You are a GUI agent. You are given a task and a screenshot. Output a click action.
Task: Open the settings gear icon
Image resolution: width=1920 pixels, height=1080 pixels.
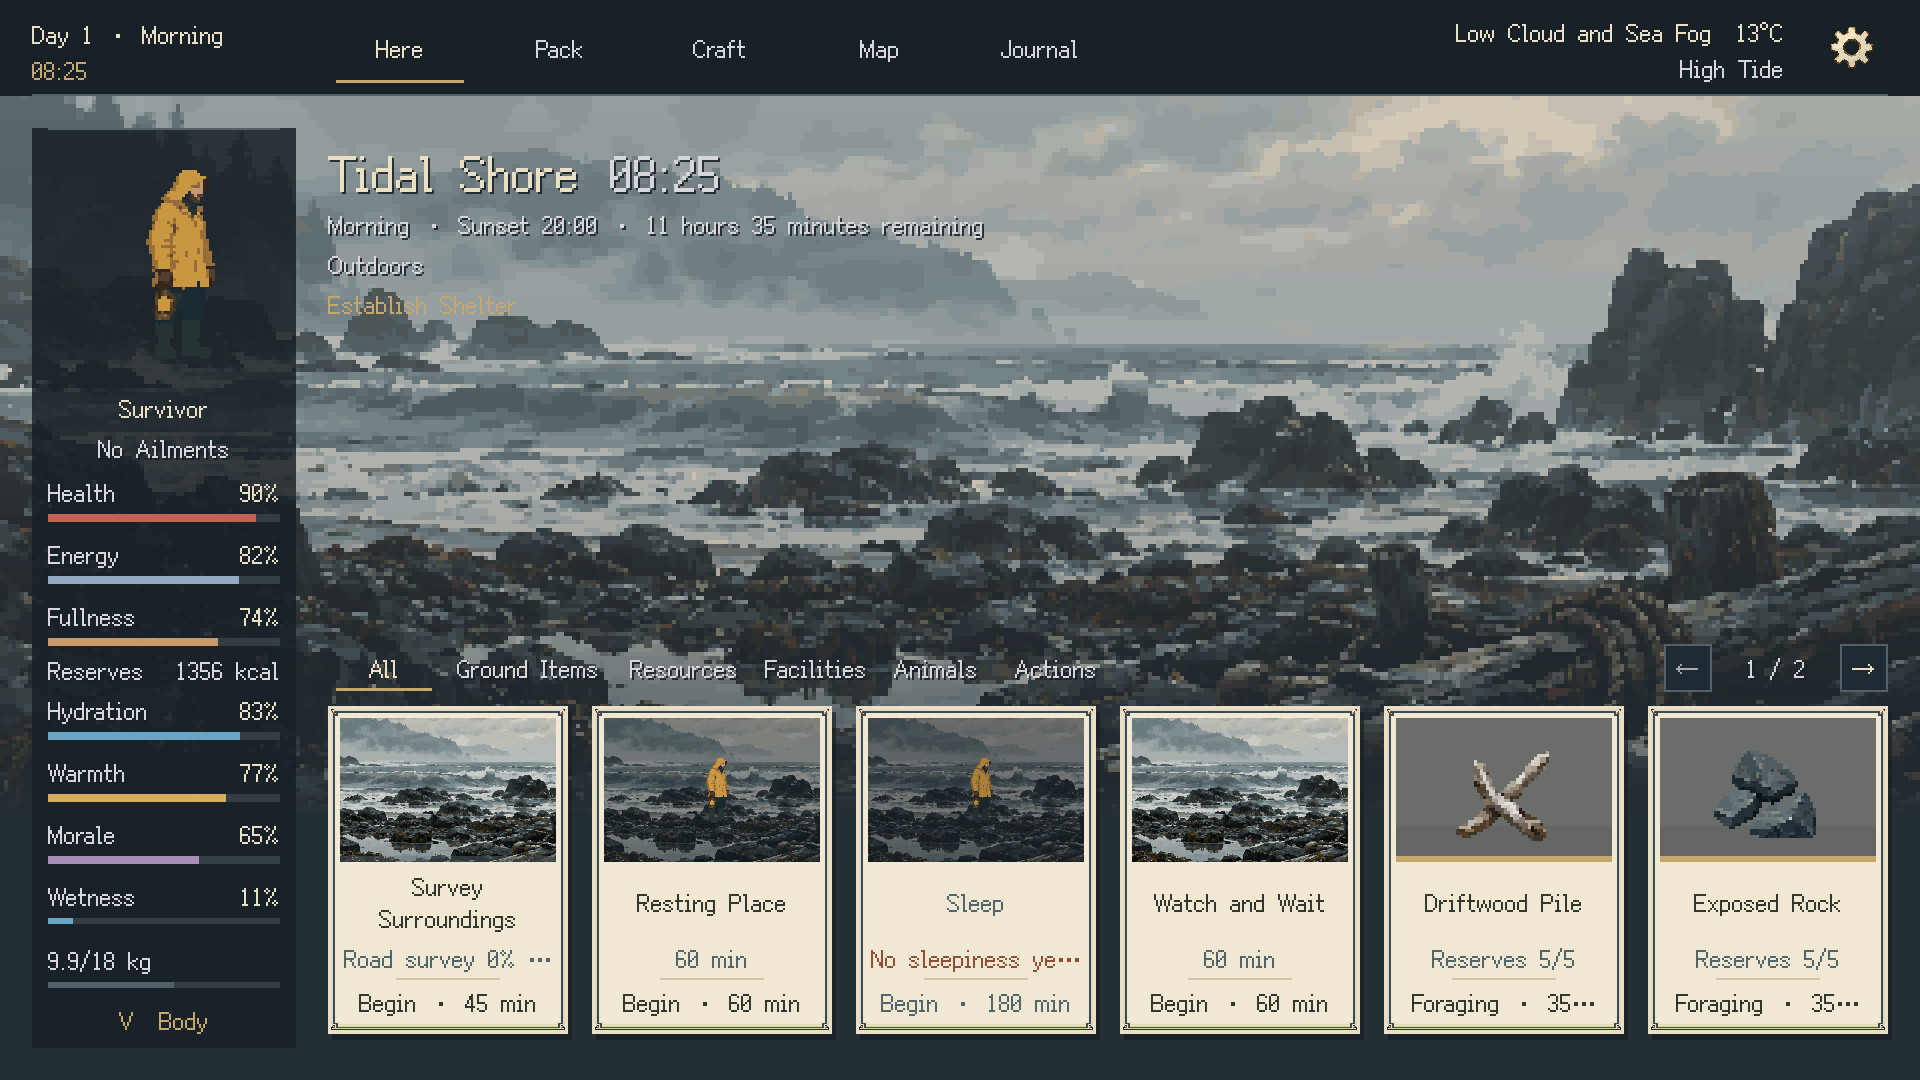1851,48
